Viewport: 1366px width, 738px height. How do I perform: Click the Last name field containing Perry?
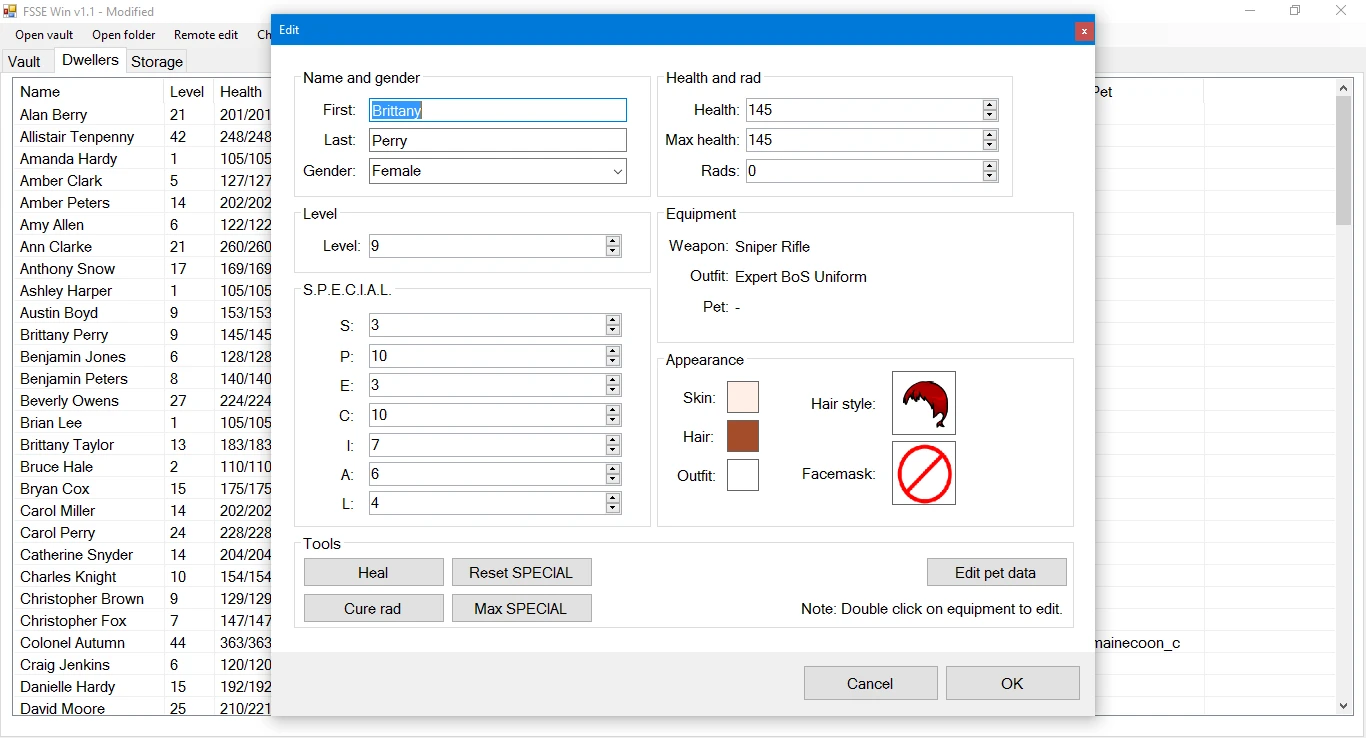pos(497,141)
